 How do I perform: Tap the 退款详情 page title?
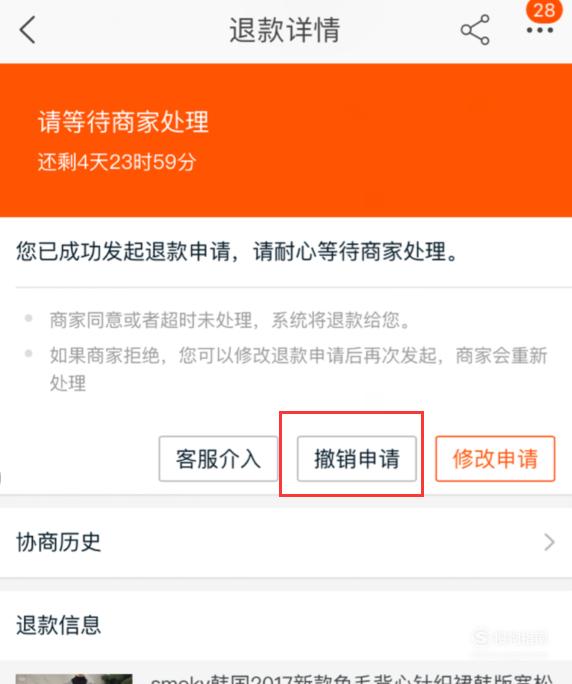pyautogui.click(x=285, y=30)
